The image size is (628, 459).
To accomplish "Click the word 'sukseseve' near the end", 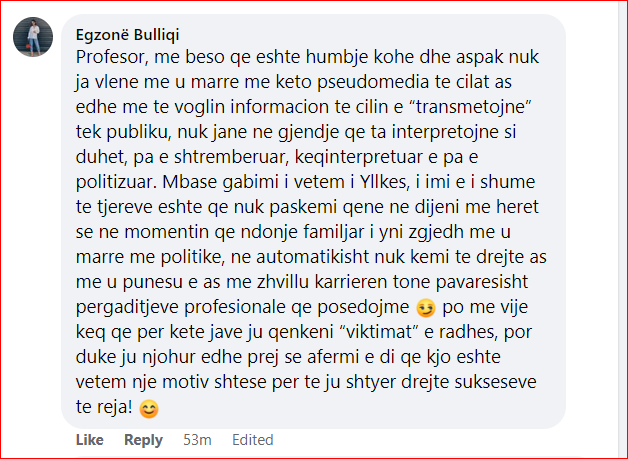I will tap(495, 382).
